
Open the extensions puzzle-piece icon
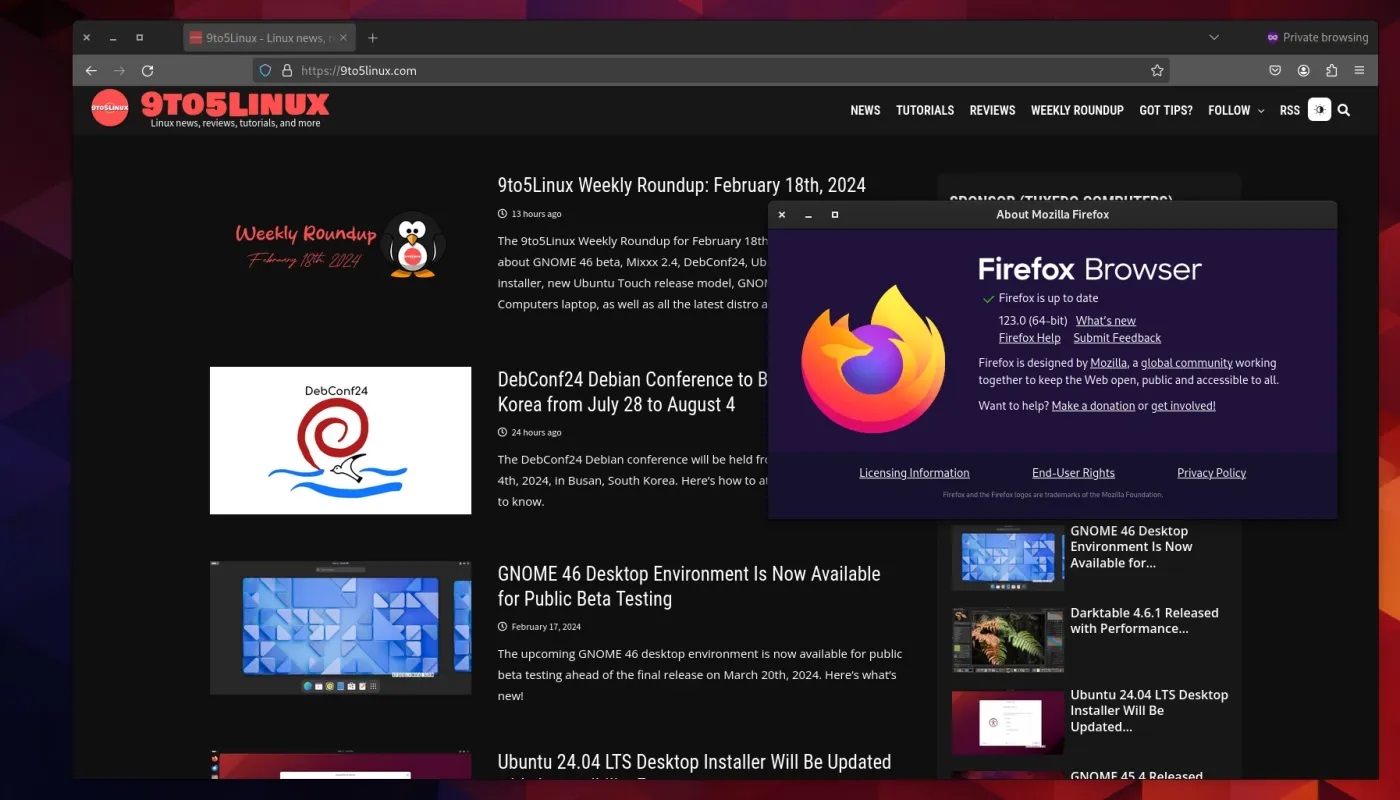point(1330,70)
